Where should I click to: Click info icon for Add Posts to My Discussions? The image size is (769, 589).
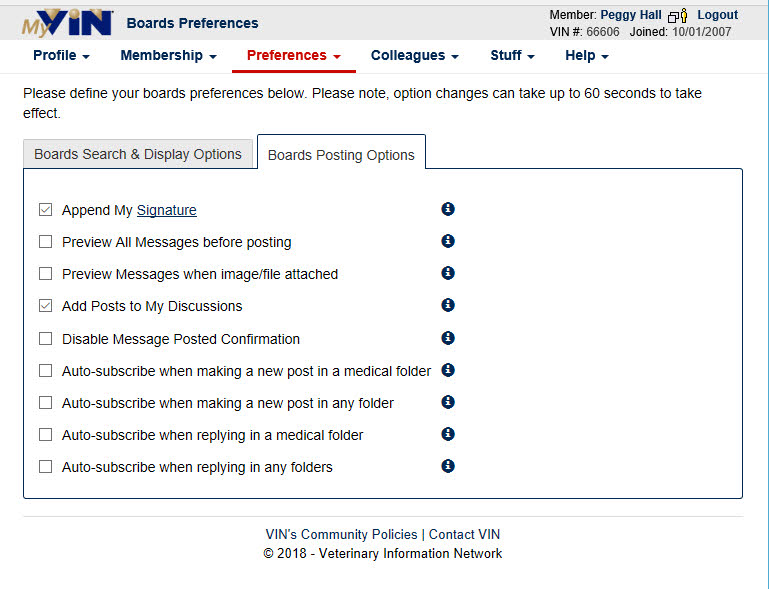(448, 305)
